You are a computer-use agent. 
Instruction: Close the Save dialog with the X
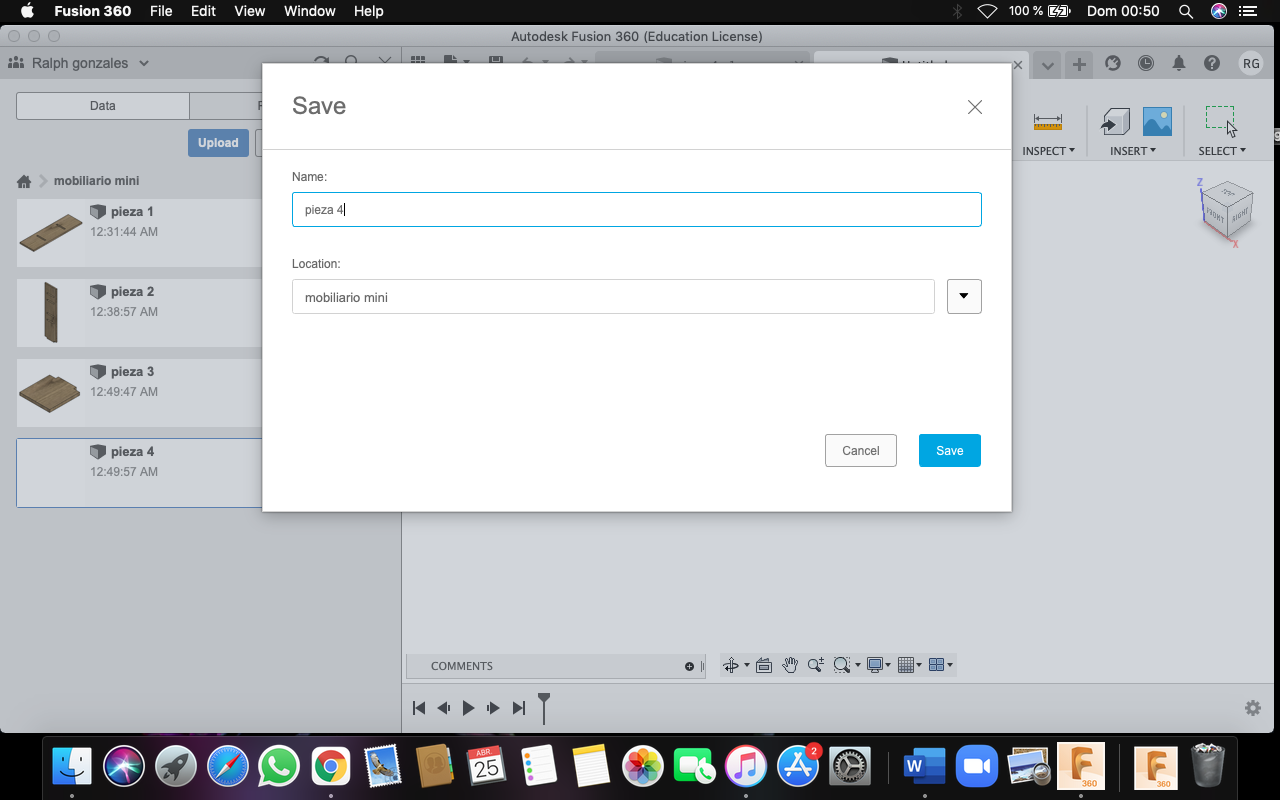(975, 107)
